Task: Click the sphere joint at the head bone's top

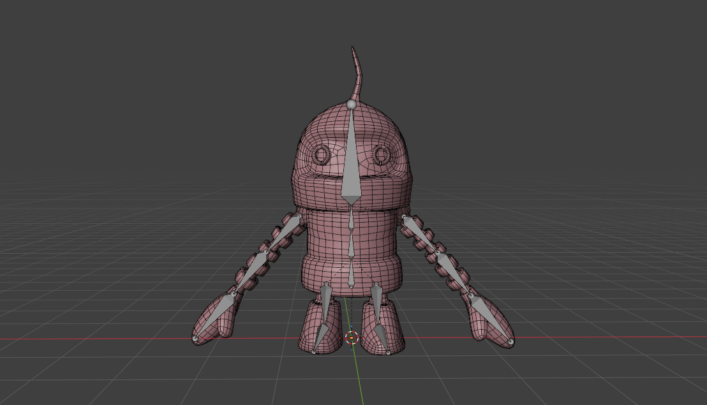Action: coord(352,105)
